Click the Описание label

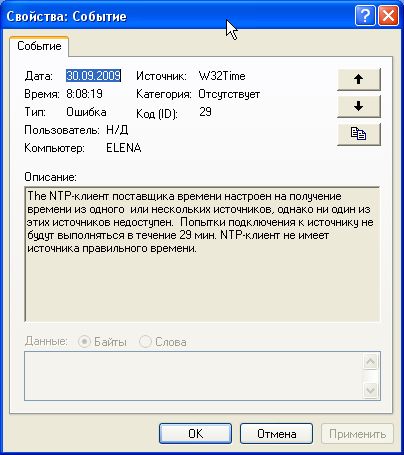51,177
